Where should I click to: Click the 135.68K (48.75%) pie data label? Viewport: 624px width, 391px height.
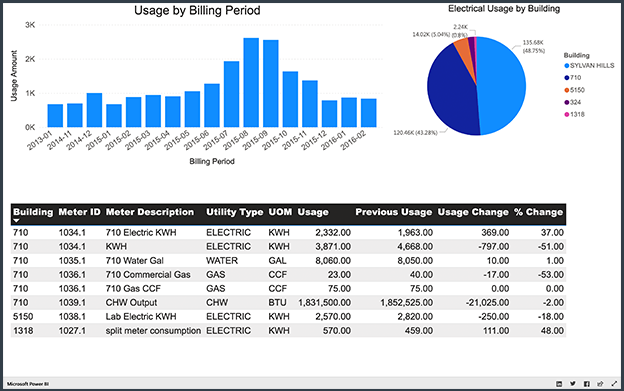point(533,47)
